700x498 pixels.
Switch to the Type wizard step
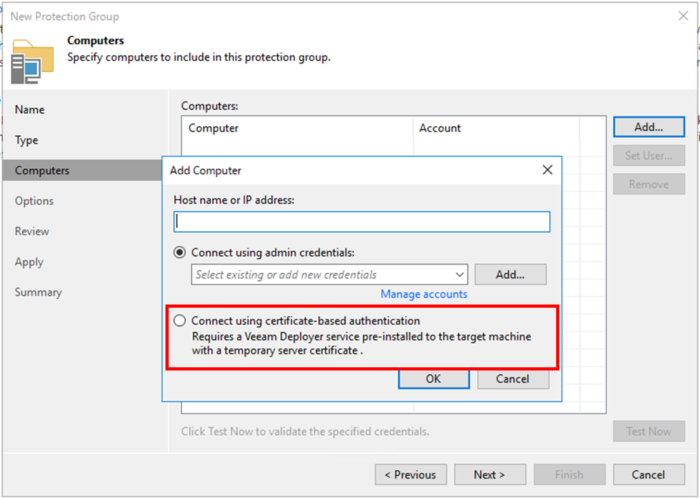27,140
